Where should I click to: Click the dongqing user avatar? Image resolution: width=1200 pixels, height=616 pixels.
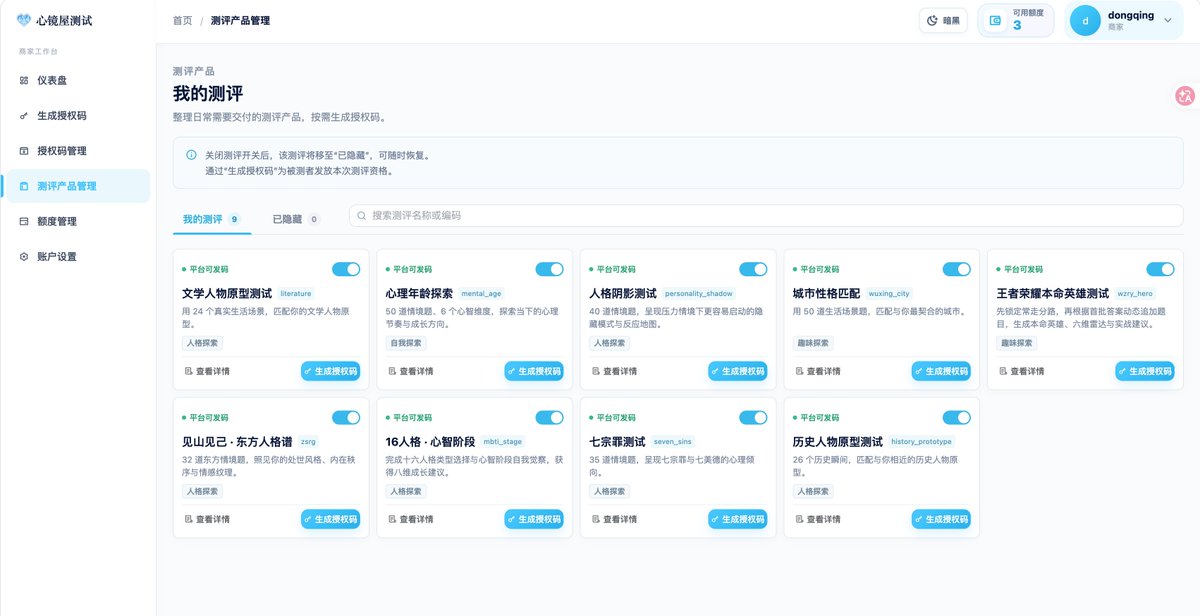(1085, 20)
